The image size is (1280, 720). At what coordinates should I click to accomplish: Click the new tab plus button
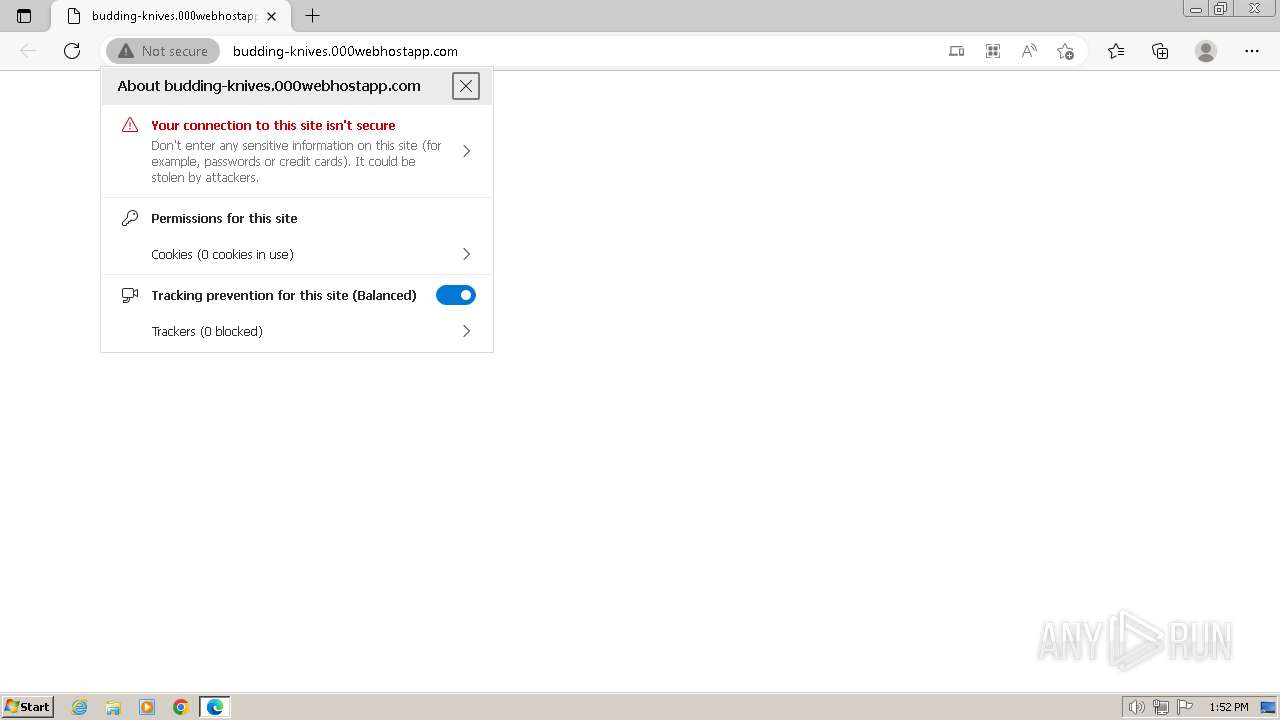(x=312, y=16)
